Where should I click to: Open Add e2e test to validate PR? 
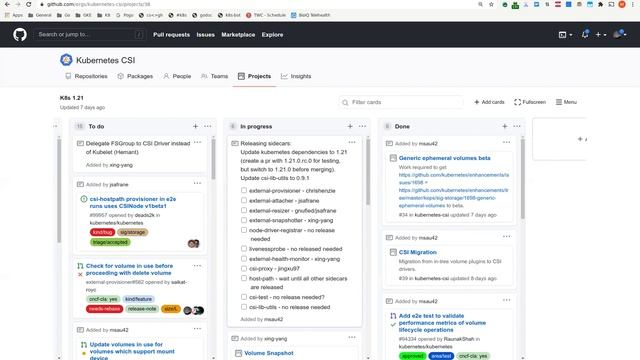442,323
